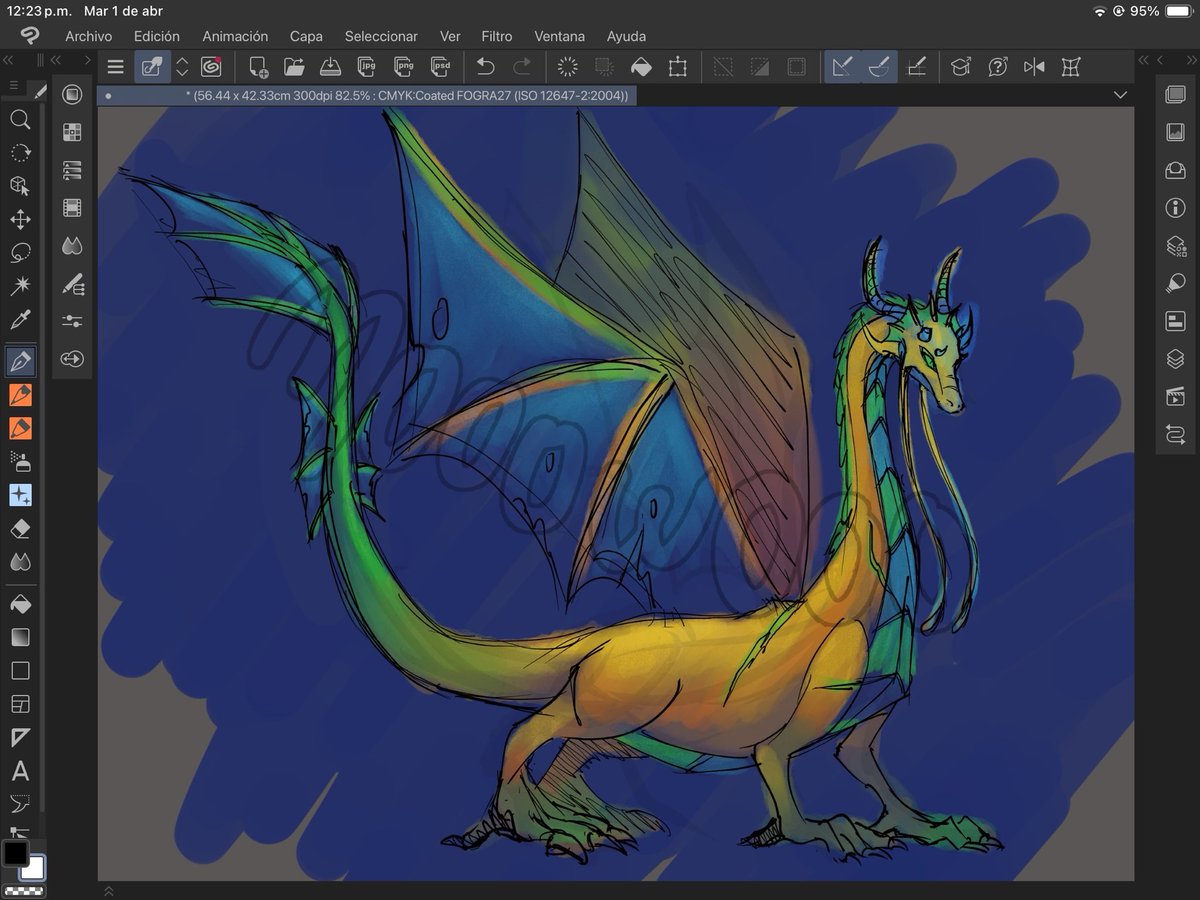
Task: Open the Filtro menu
Action: point(497,36)
